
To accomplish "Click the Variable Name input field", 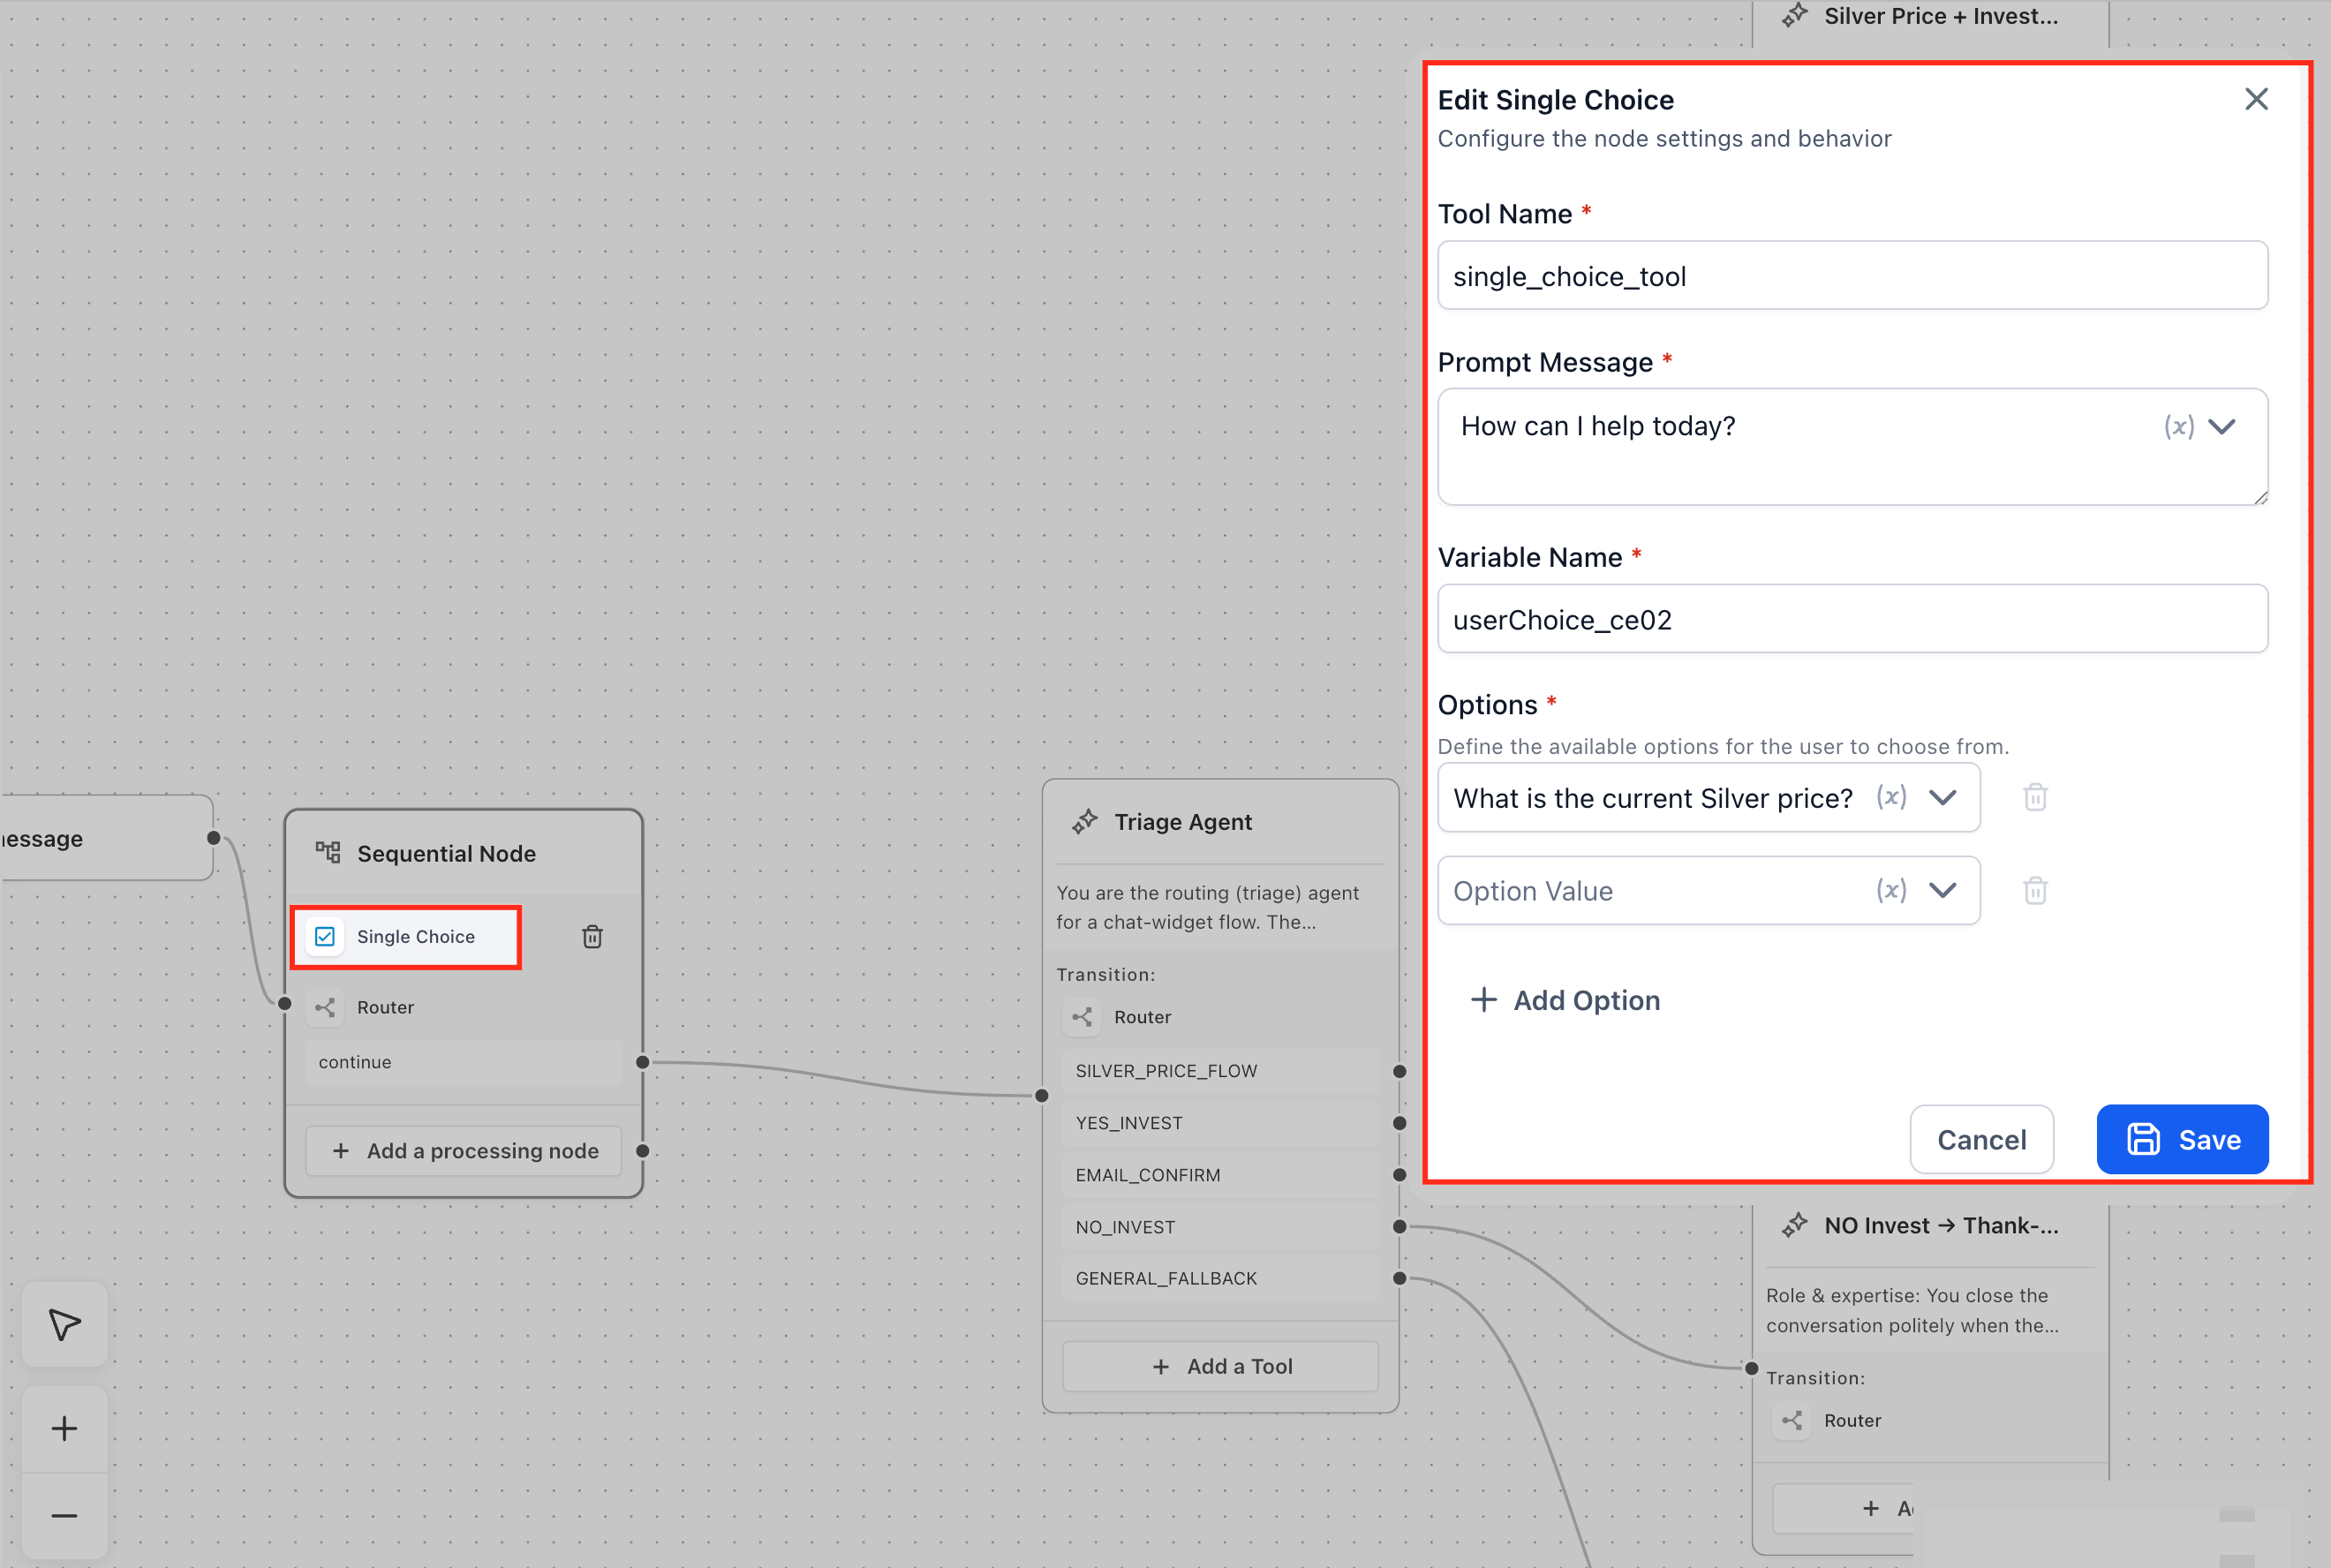I will pos(1851,619).
